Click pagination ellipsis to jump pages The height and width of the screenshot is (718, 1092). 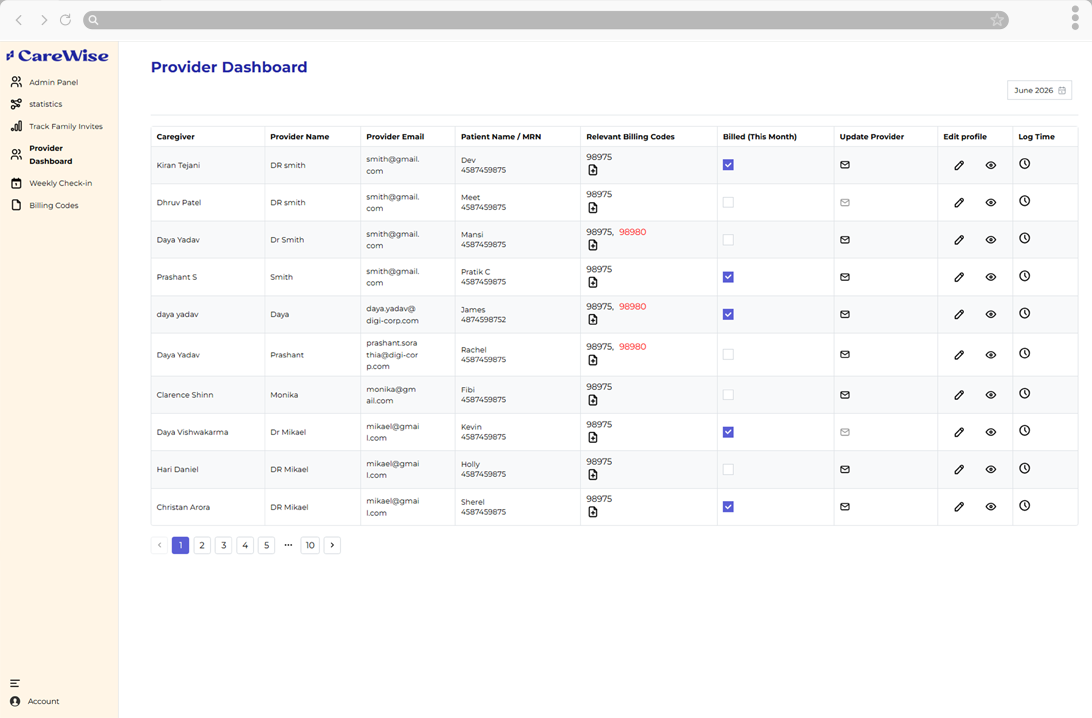(288, 545)
